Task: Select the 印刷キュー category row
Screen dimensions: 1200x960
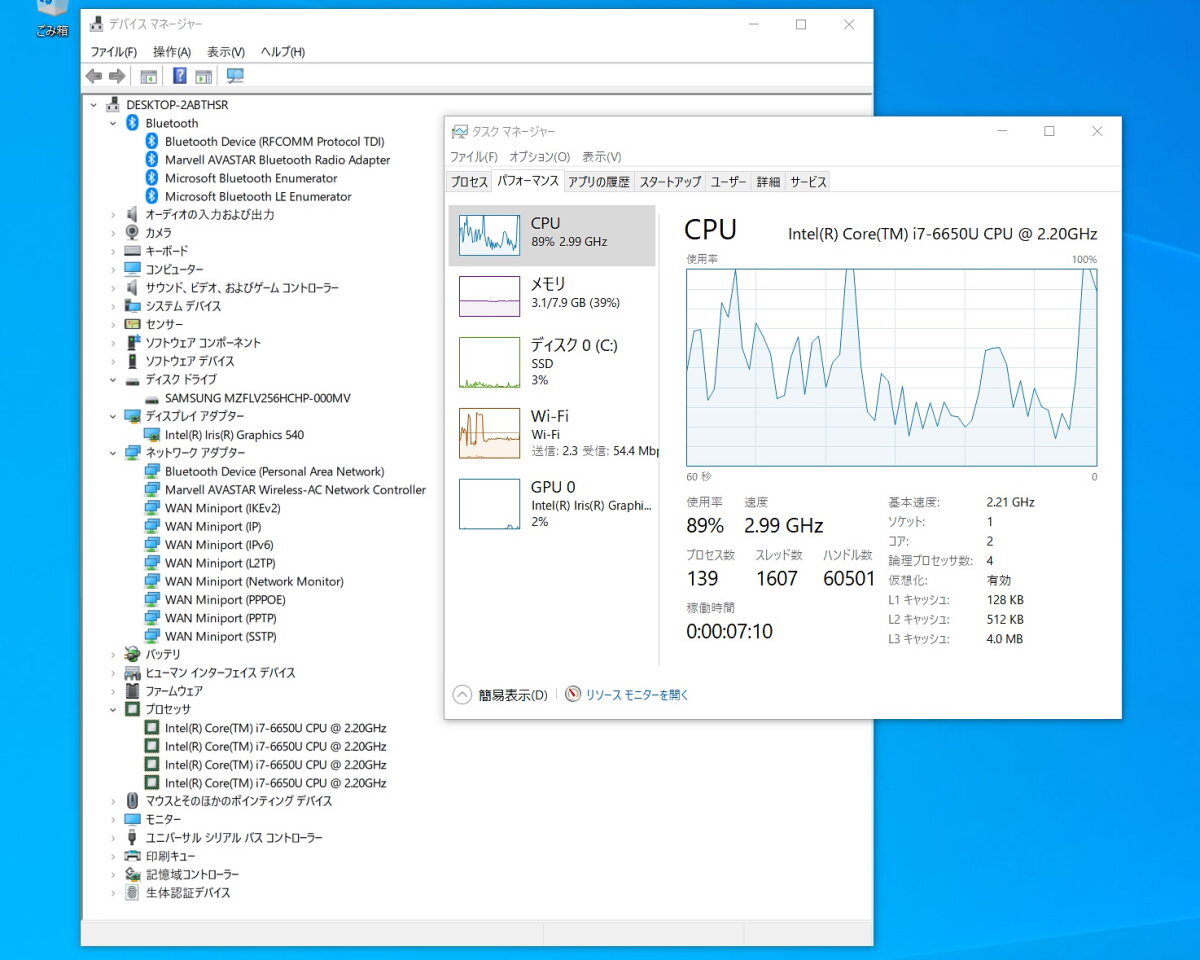Action: pyautogui.click(x=159, y=856)
